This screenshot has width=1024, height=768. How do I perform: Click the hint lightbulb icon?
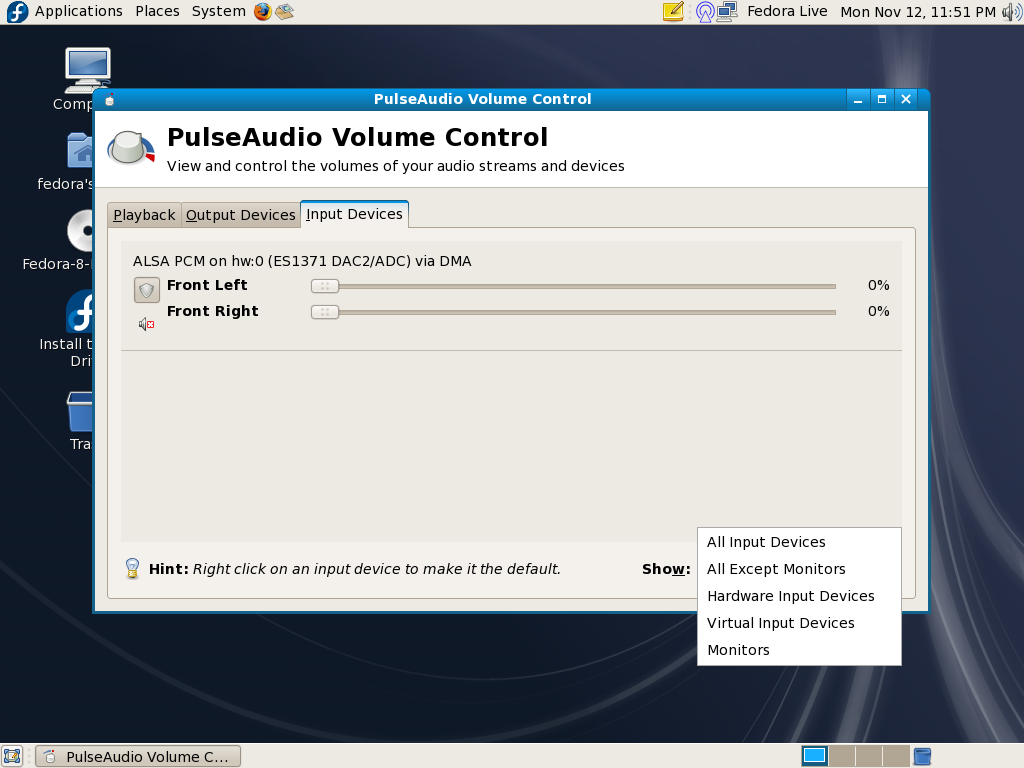(x=132, y=569)
